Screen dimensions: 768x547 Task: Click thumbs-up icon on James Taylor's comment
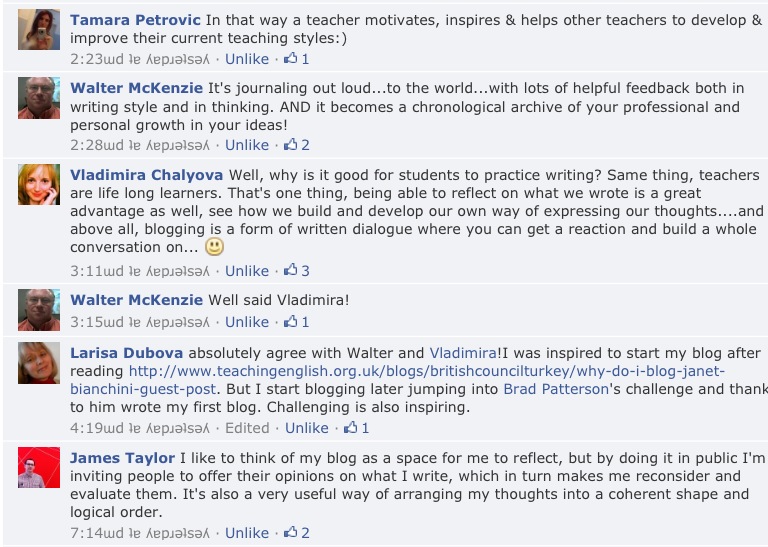[x=290, y=532]
